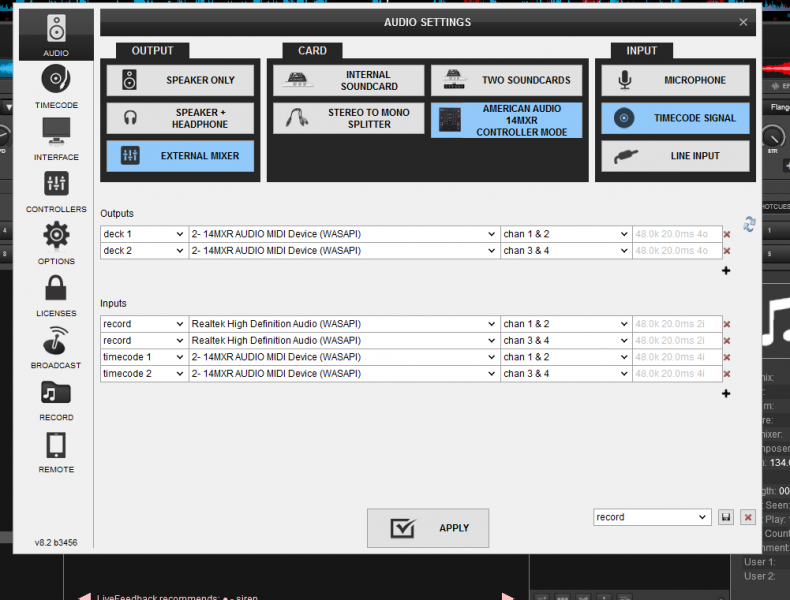This screenshot has width=790, height=600.
Task: Open the deck 2 output type dropdown
Action: tap(144, 250)
